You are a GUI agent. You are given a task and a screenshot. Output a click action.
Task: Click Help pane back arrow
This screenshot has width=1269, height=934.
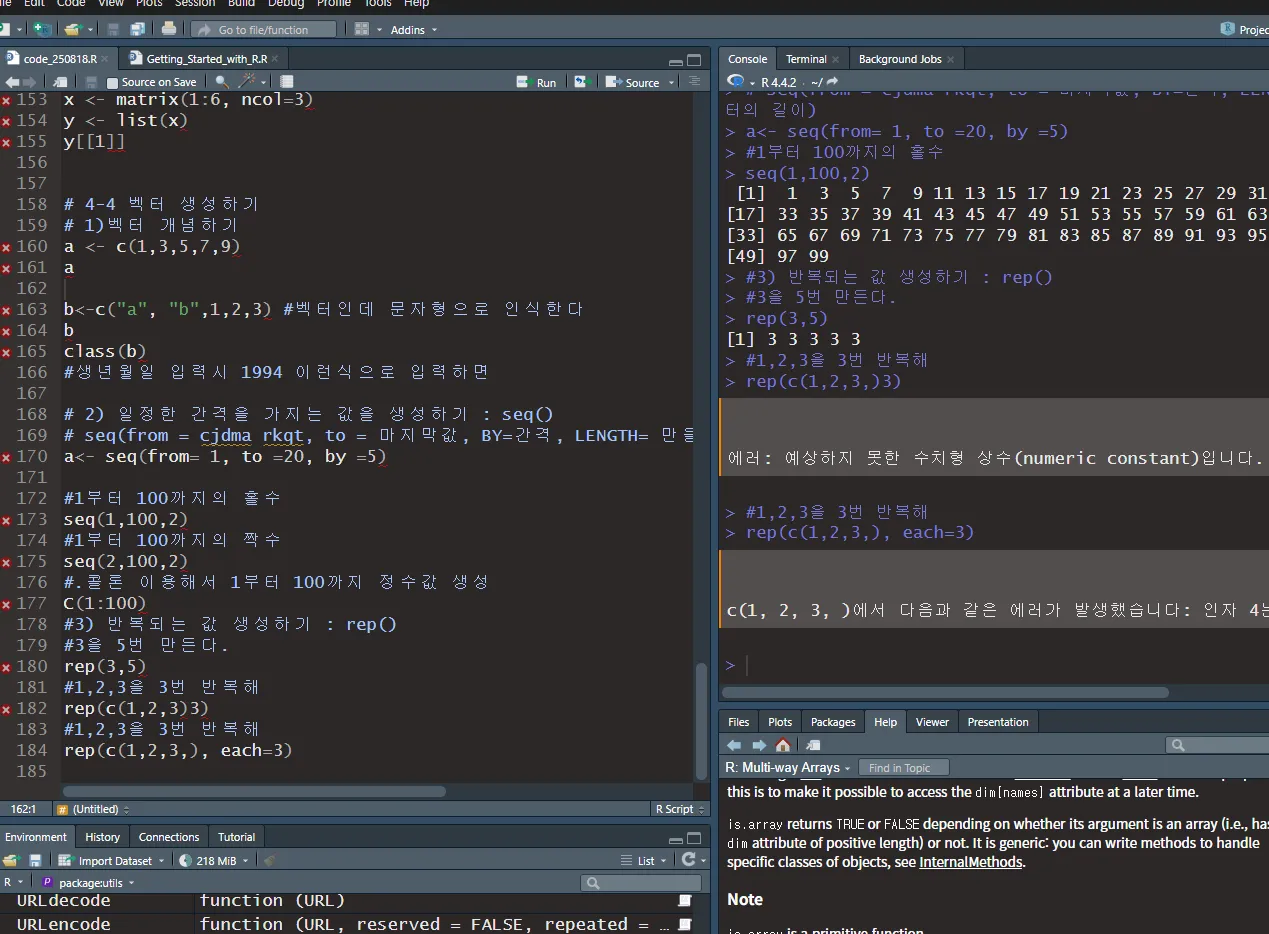click(x=735, y=745)
